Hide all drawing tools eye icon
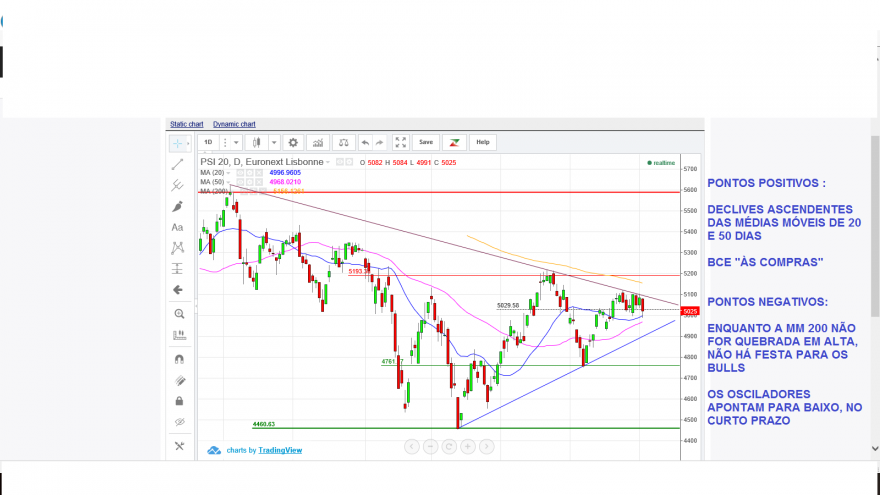This screenshot has width=880, height=495. pos(180,422)
